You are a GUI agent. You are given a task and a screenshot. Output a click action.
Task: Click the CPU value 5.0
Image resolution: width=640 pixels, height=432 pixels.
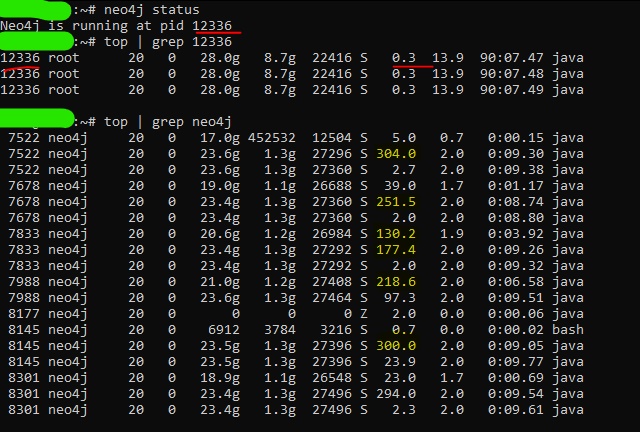[x=404, y=138]
